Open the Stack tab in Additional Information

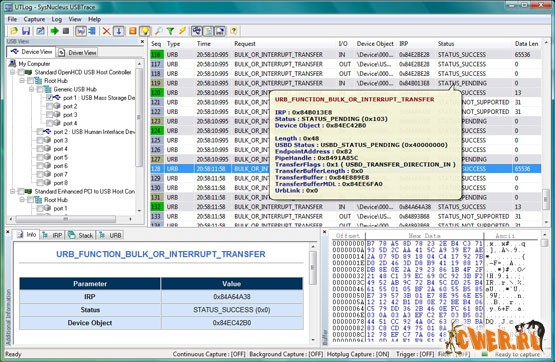point(80,235)
